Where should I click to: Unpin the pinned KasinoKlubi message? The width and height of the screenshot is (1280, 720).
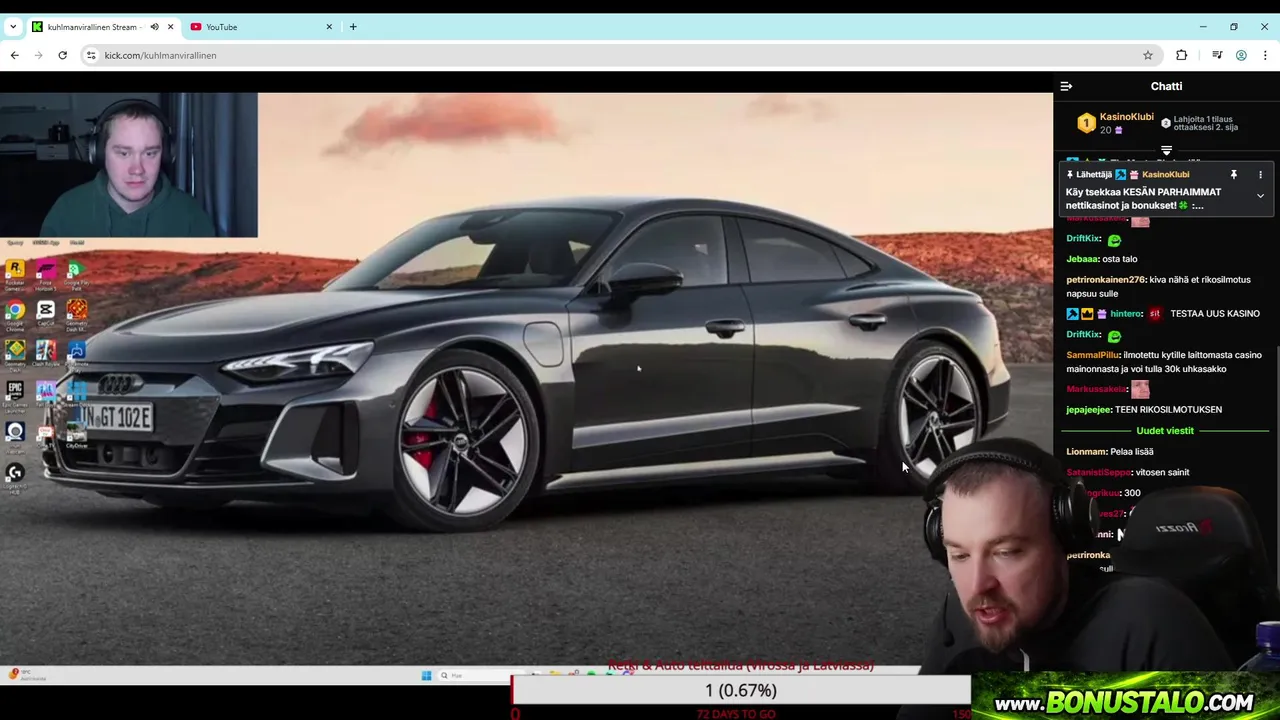point(1234,175)
